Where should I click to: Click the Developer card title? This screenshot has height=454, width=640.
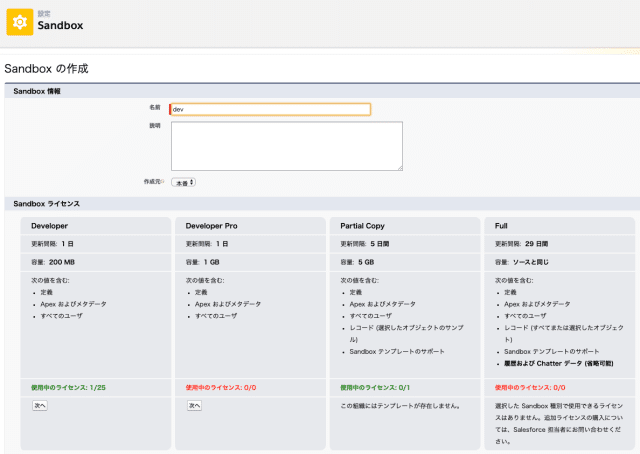49,226
